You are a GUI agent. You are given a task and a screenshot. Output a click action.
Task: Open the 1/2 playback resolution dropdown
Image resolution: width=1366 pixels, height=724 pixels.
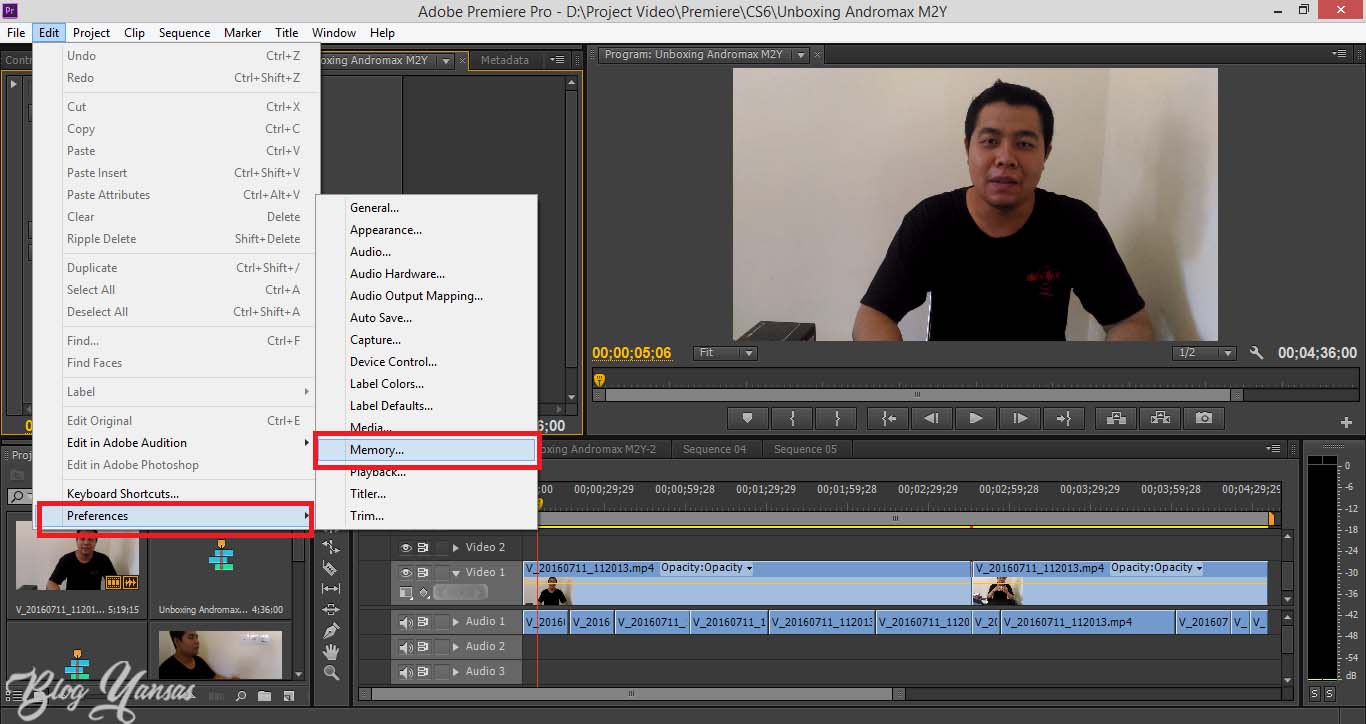point(1205,353)
